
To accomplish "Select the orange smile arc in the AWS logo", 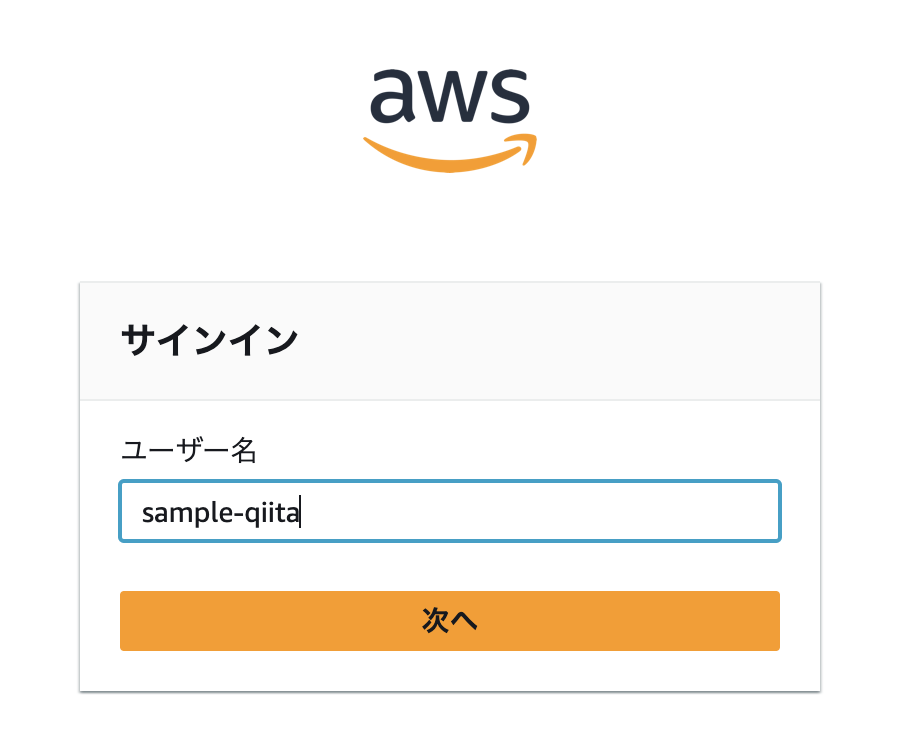I will [450, 152].
